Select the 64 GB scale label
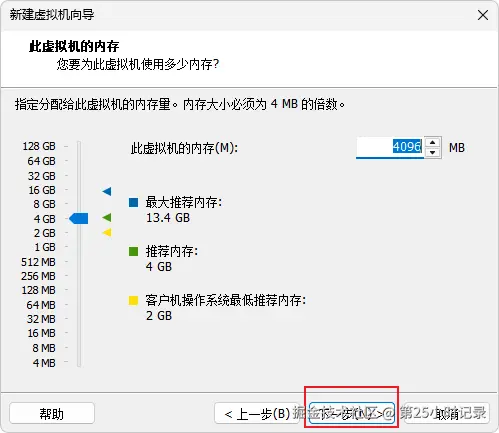This screenshot has width=499, height=433. point(41,161)
